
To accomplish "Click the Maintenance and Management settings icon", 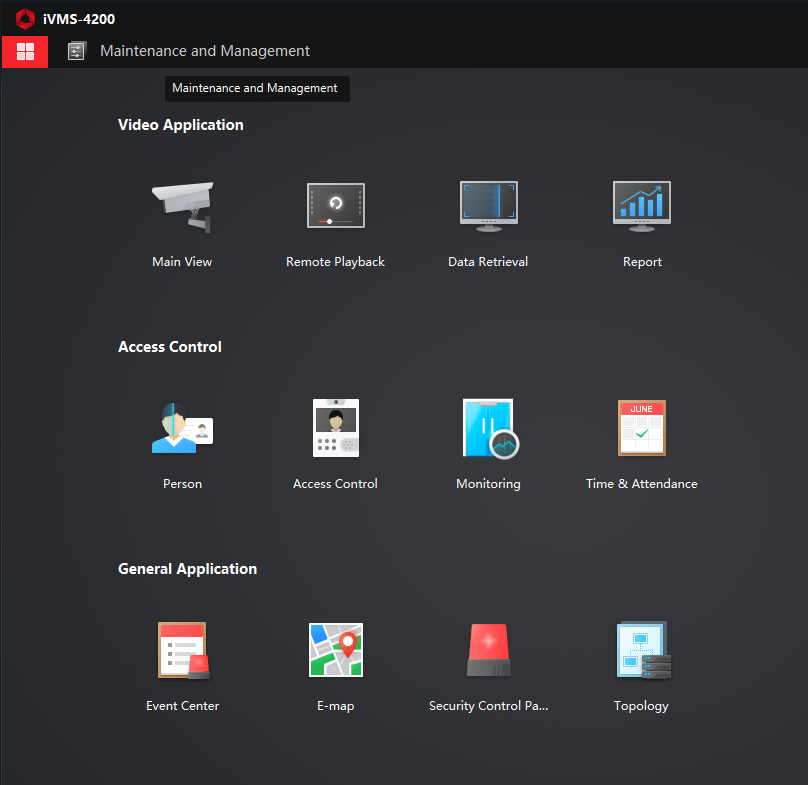I will point(76,51).
